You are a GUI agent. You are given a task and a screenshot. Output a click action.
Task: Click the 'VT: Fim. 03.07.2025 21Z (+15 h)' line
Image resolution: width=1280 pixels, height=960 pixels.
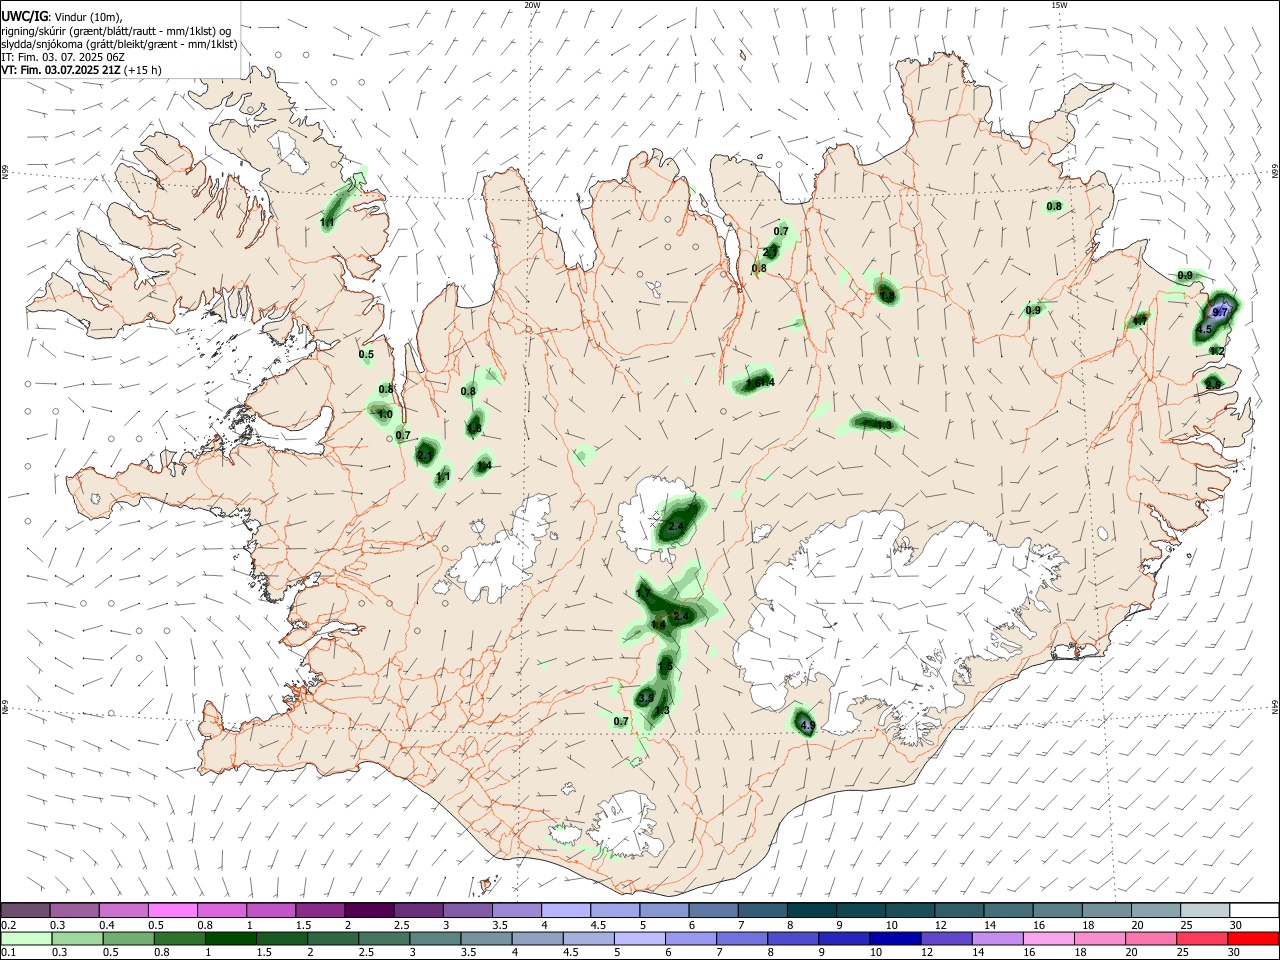(81, 70)
